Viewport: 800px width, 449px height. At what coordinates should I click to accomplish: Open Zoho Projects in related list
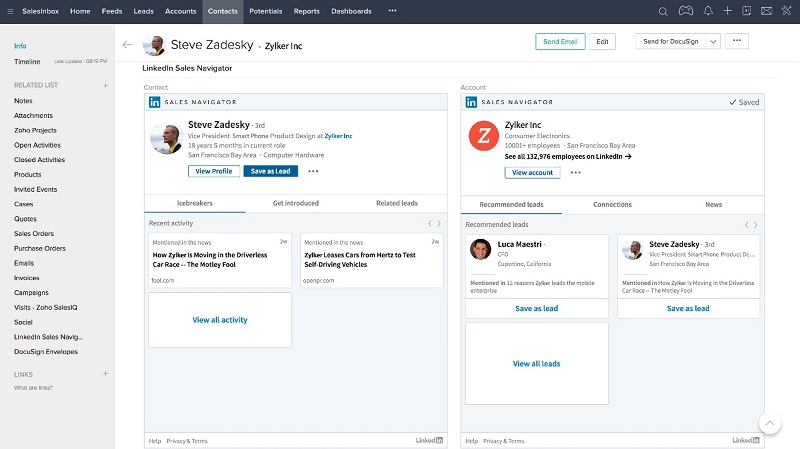click(x=36, y=130)
